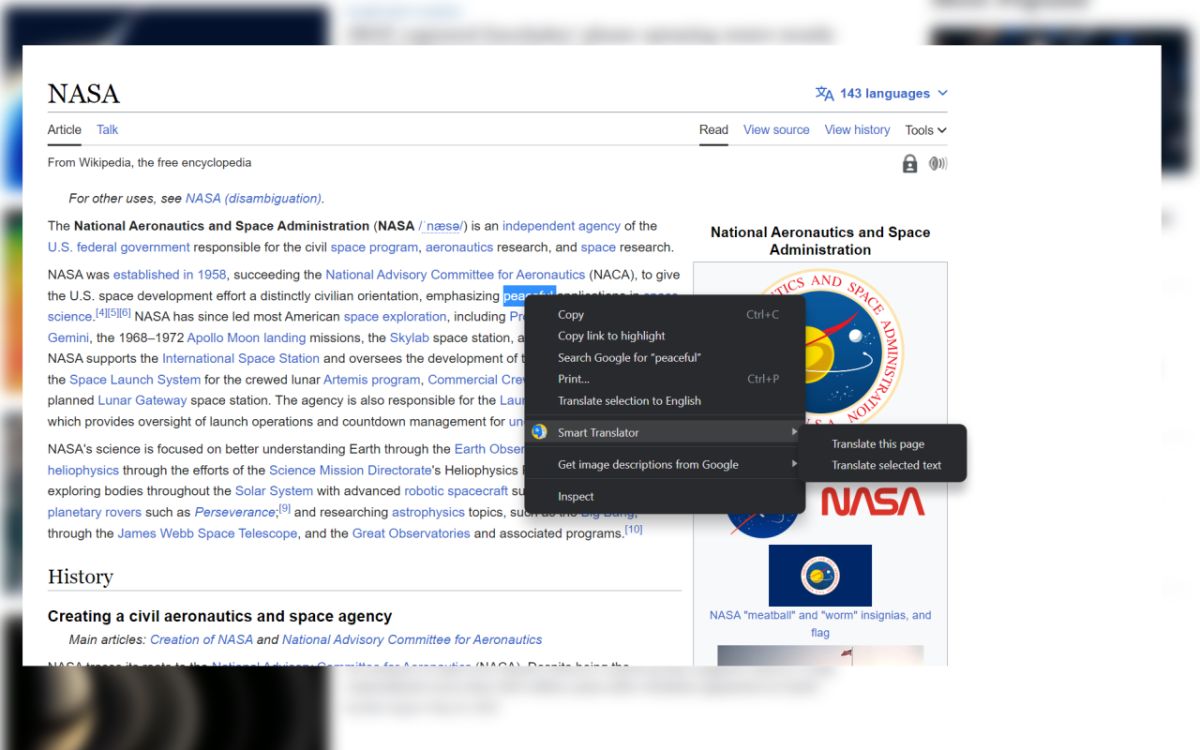
Task: Open the Solar System link
Action: click(x=274, y=491)
